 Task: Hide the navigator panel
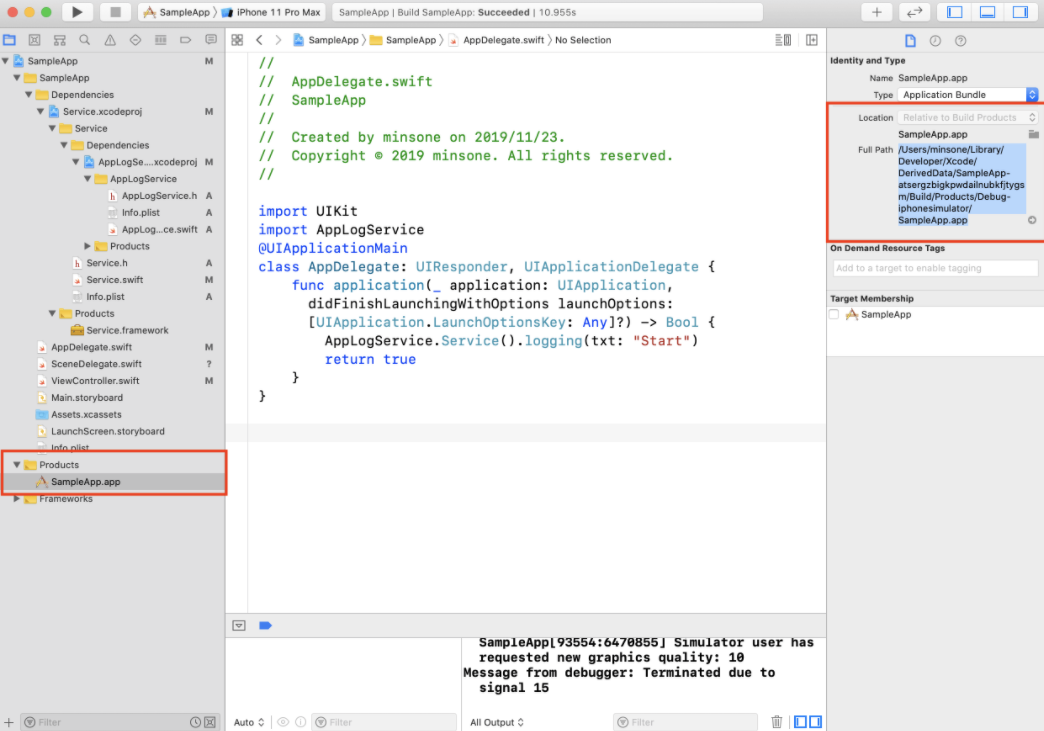click(x=954, y=12)
